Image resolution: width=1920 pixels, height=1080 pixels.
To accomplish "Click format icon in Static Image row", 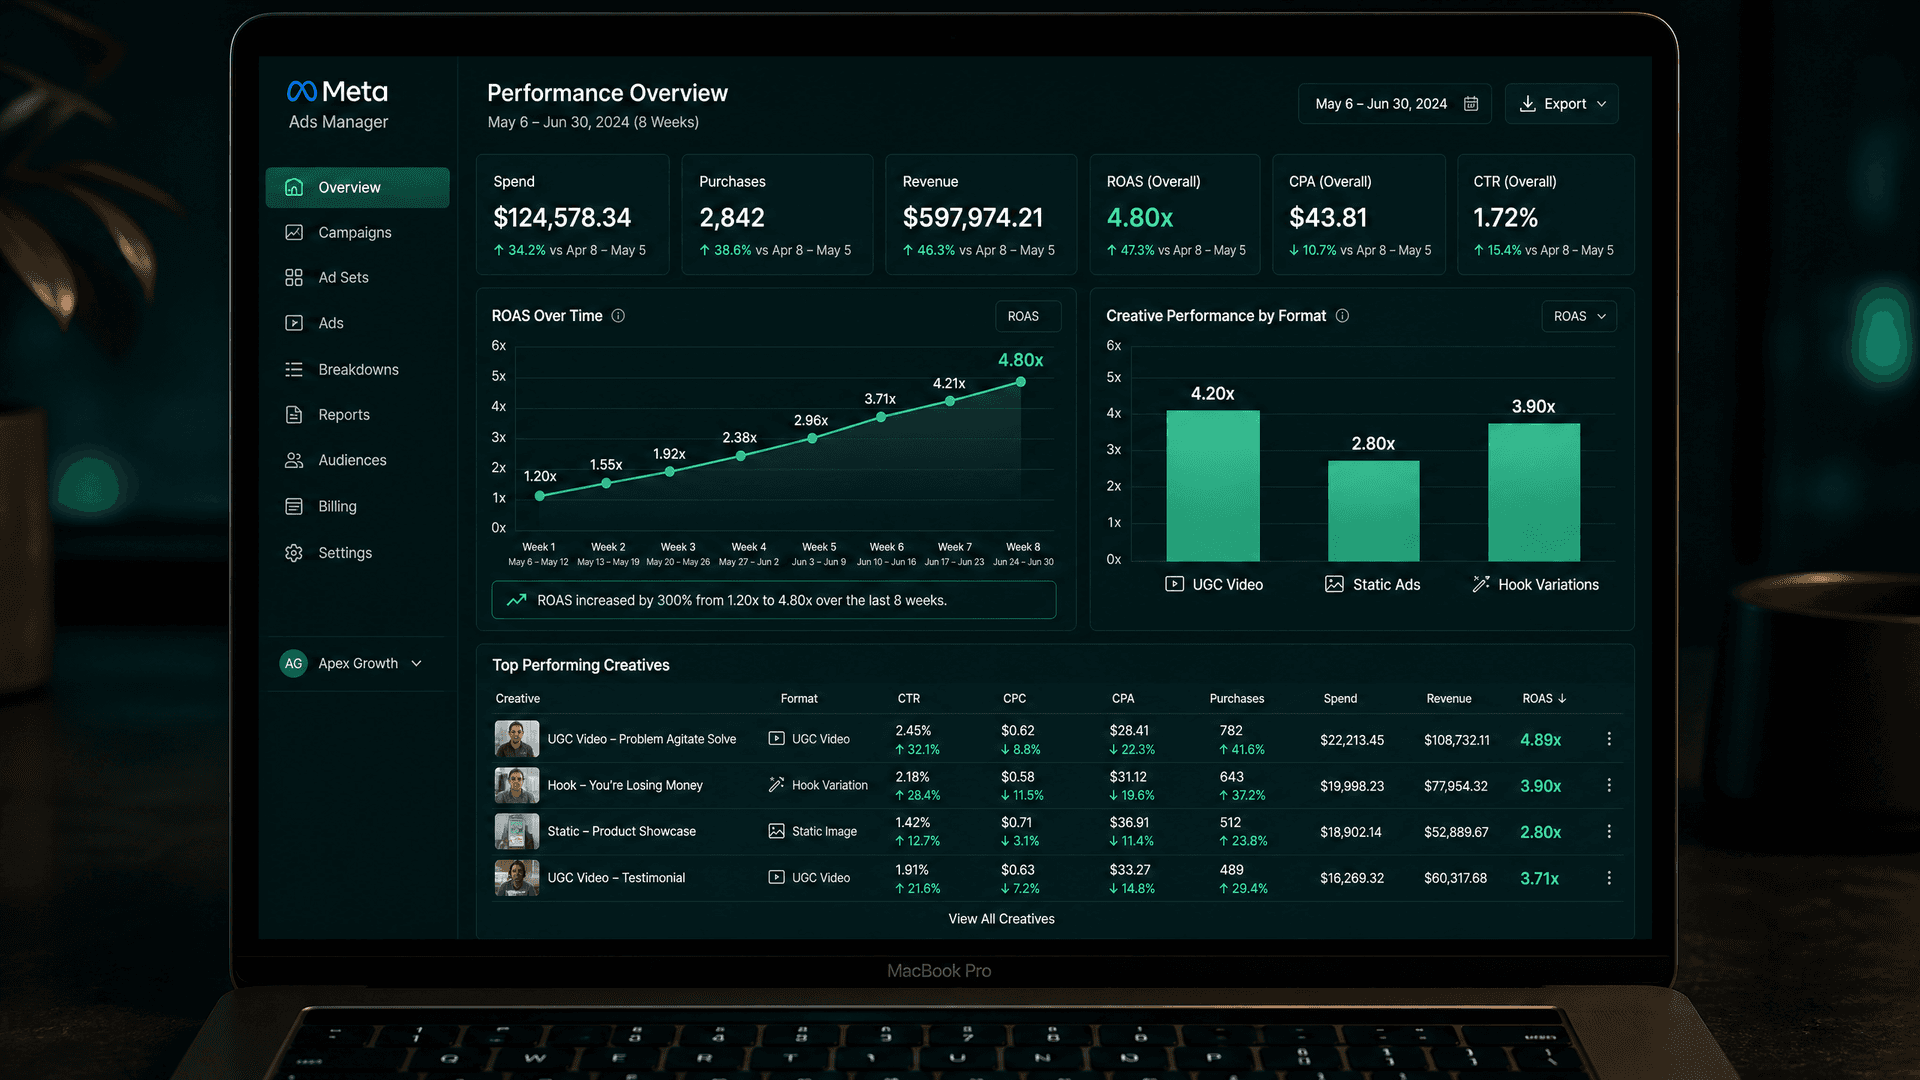I will 776,831.
